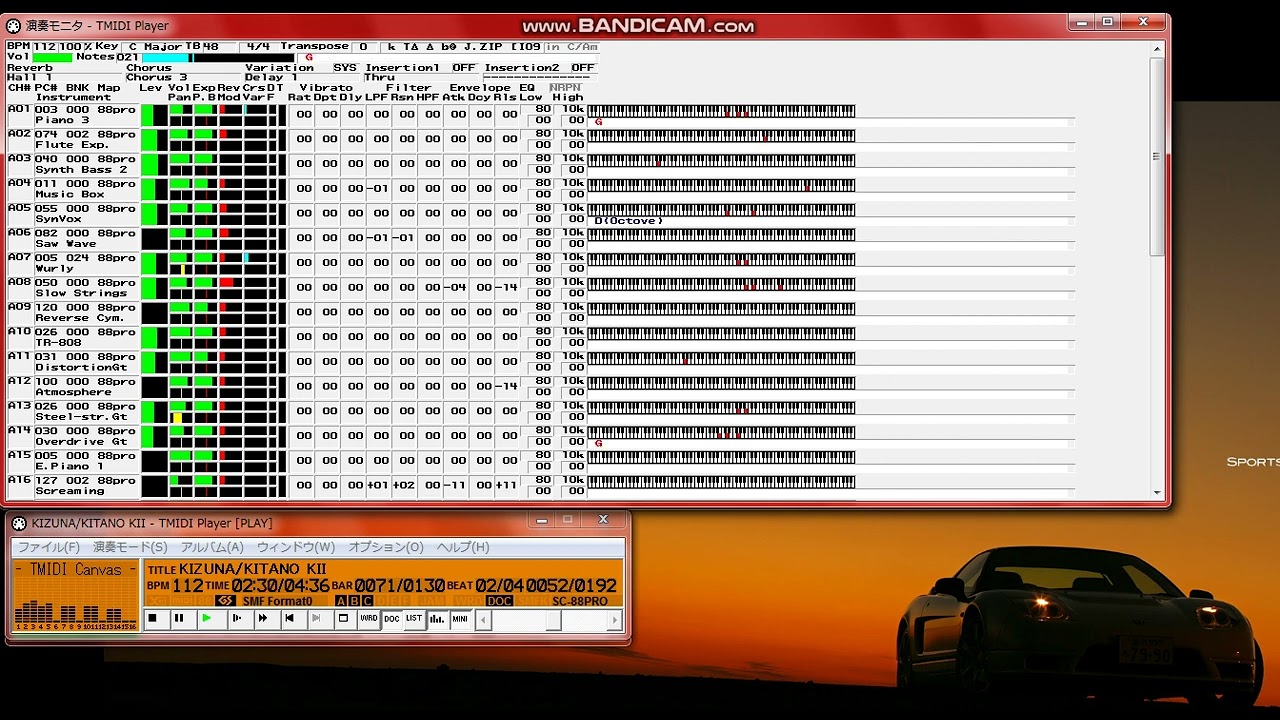This screenshot has height=720, width=1280.
Task: Toggle the Variation SYS indicator
Action: coord(345,68)
